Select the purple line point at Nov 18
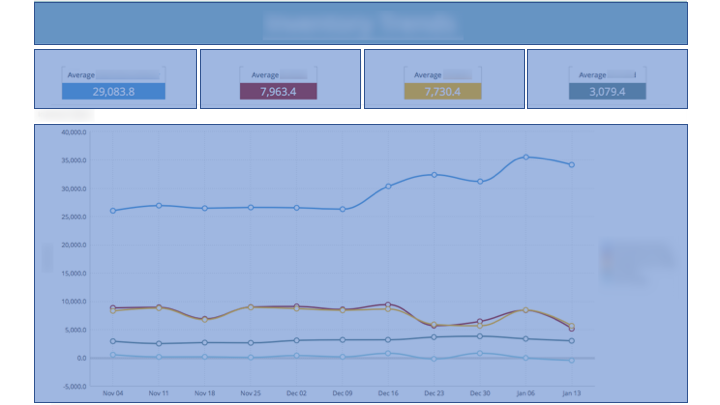The height and width of the screenshot is (405, 720). point(205,319)
